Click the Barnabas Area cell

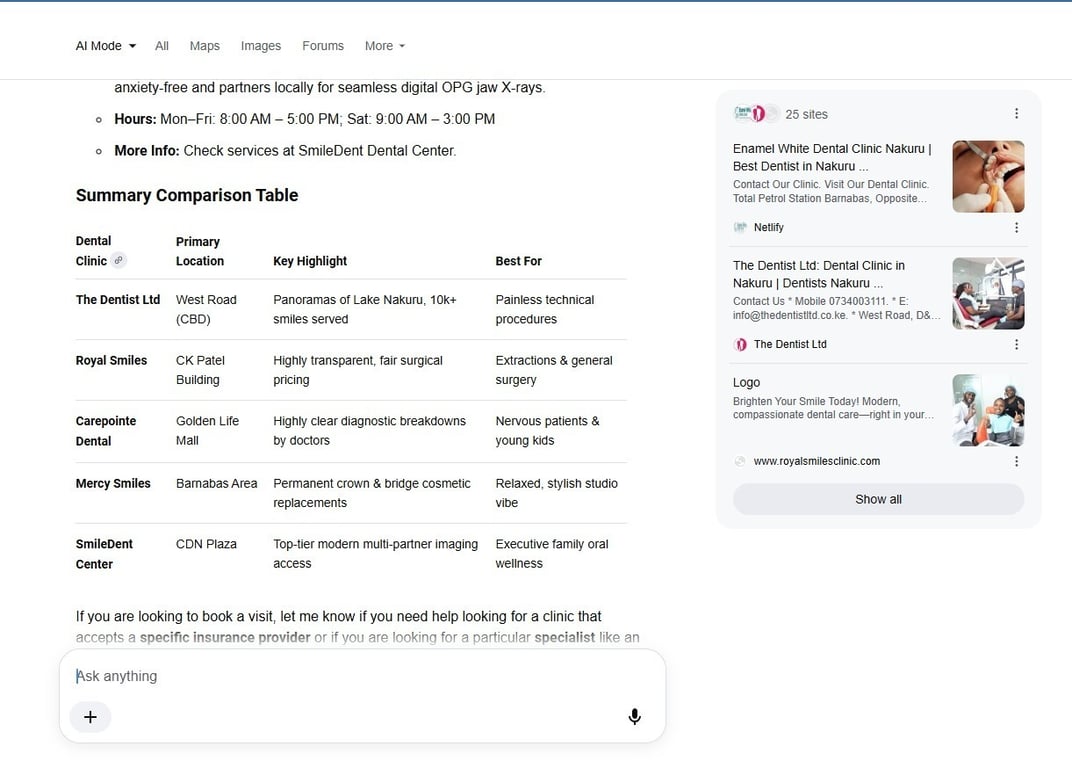click(216, 484)
